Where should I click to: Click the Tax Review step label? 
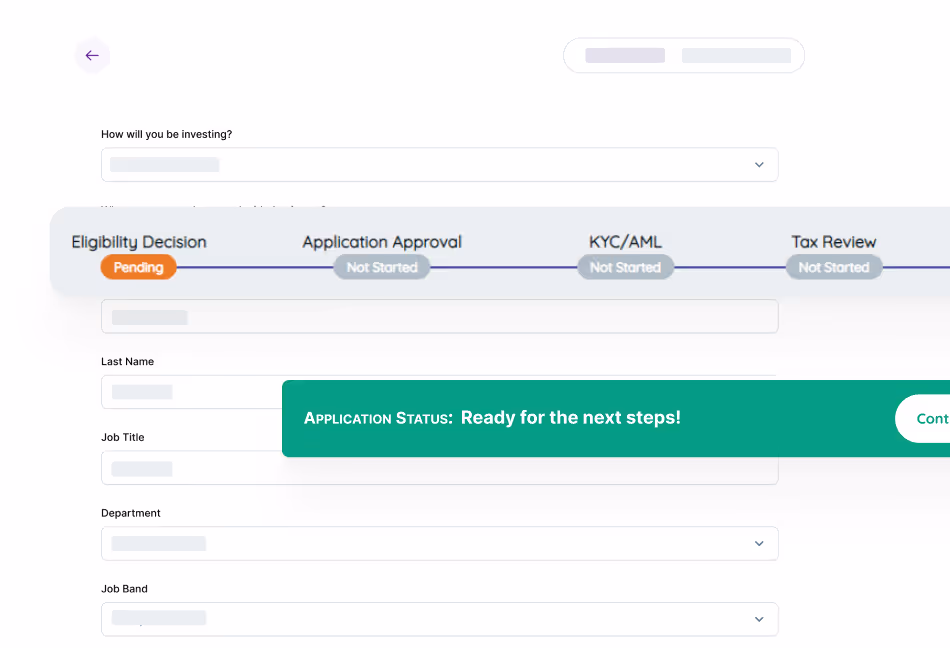point(834,241)
